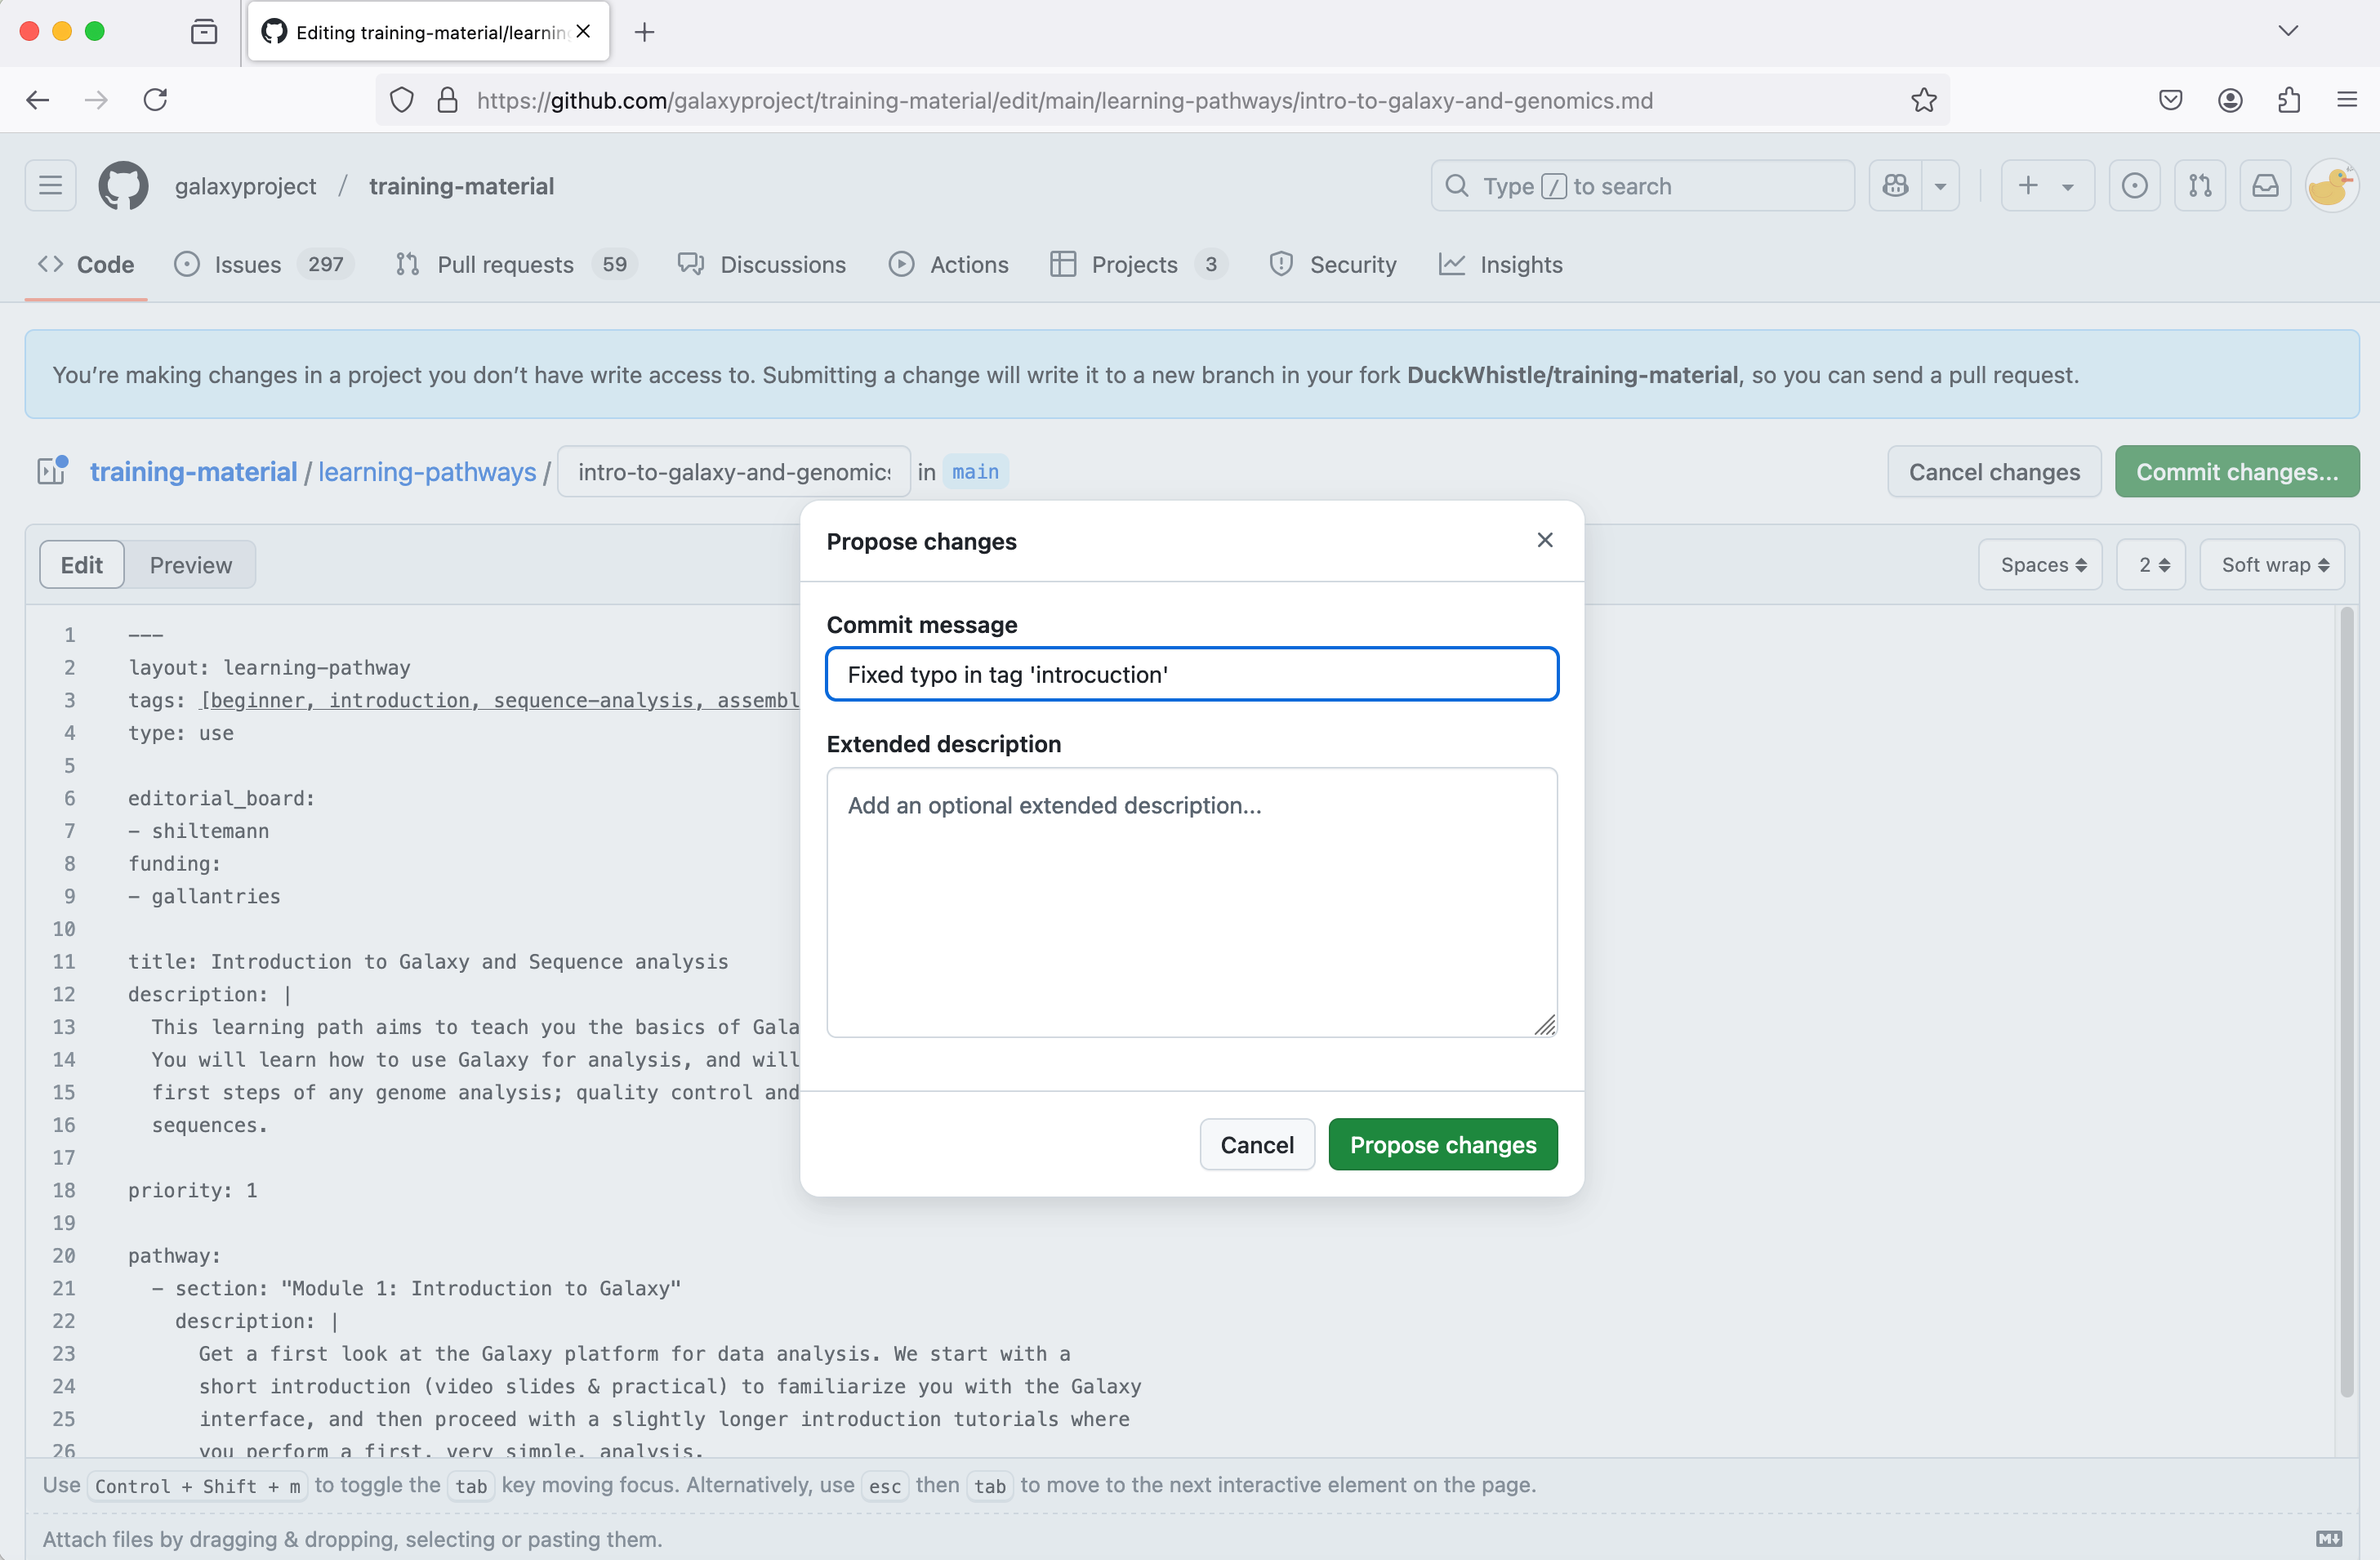
Task: Open the Actions tab
Action: 949,264
